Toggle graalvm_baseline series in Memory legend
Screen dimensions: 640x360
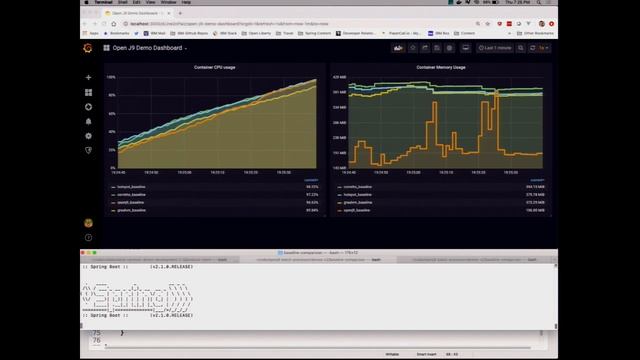point(358,202)
